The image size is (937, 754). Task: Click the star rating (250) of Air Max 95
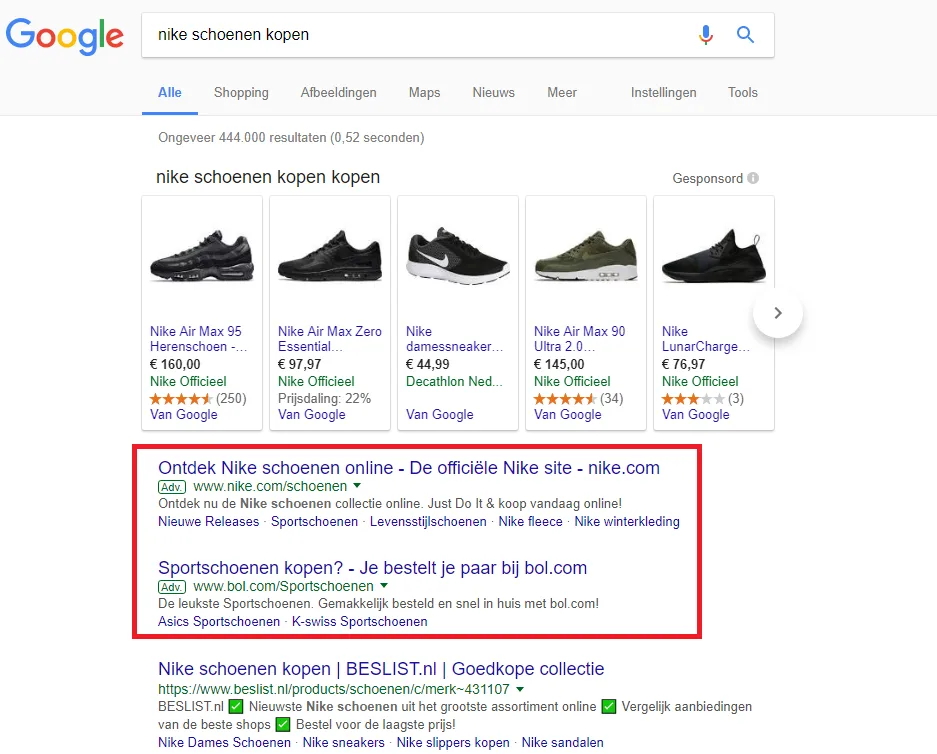[x=198, y=399]
